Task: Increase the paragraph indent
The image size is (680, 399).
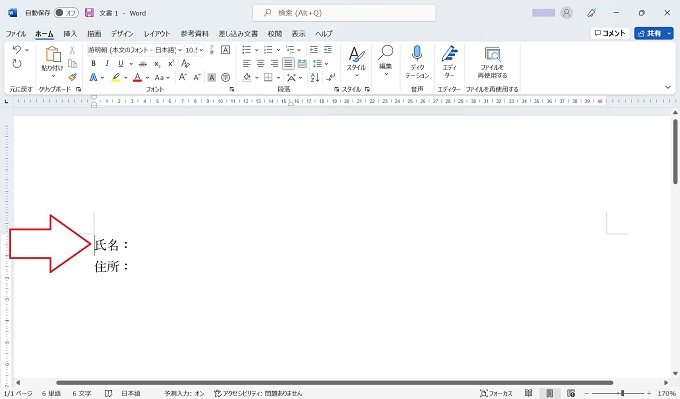Action: (328, 50)
